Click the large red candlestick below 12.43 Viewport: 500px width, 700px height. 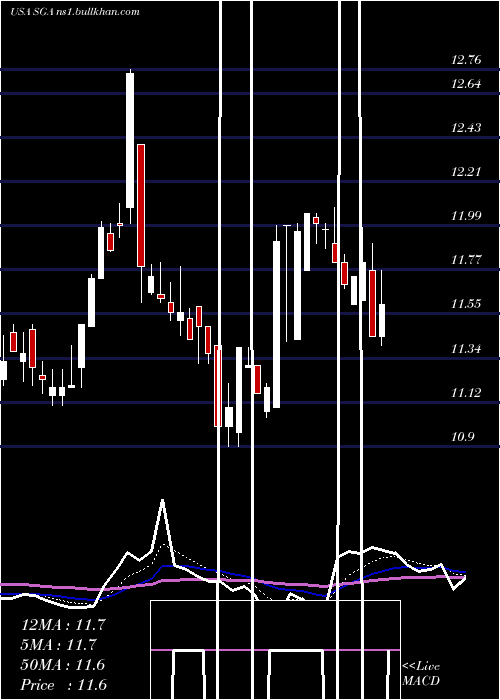coord(141,205)
